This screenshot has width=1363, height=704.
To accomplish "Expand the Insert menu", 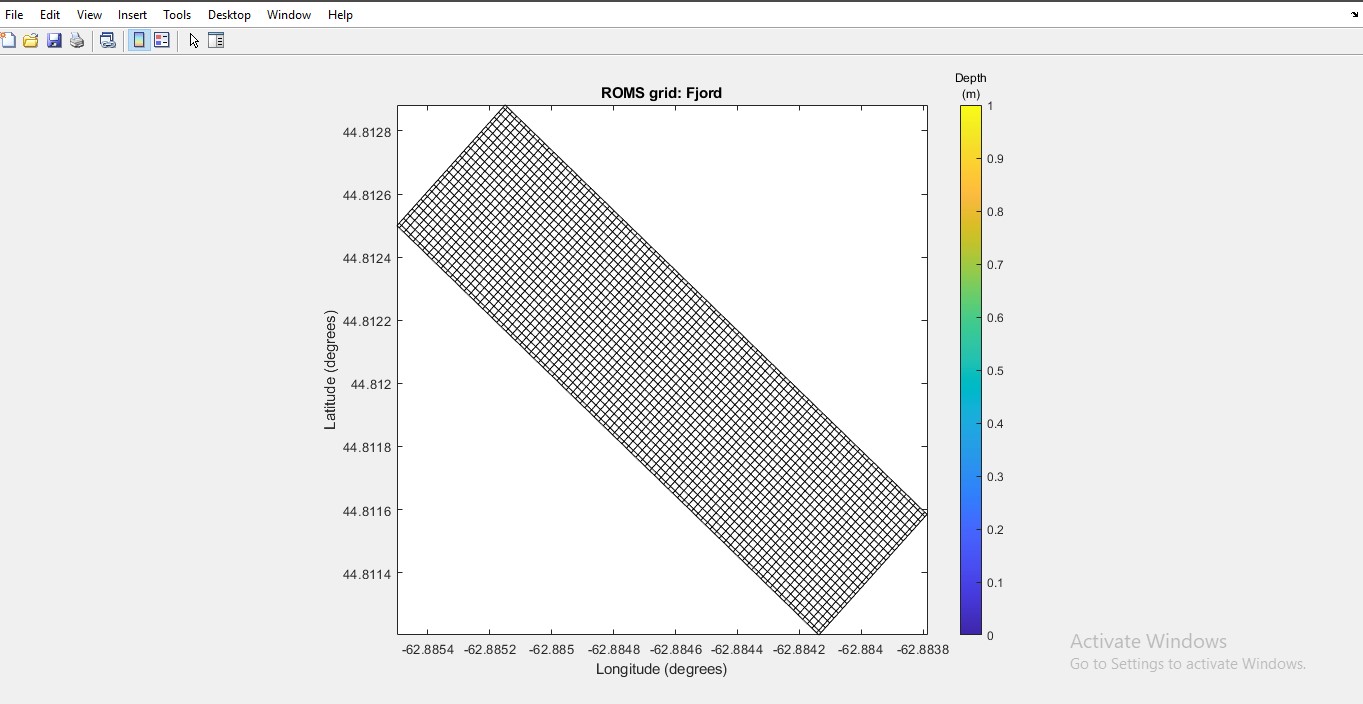I will tap(132, 15).
